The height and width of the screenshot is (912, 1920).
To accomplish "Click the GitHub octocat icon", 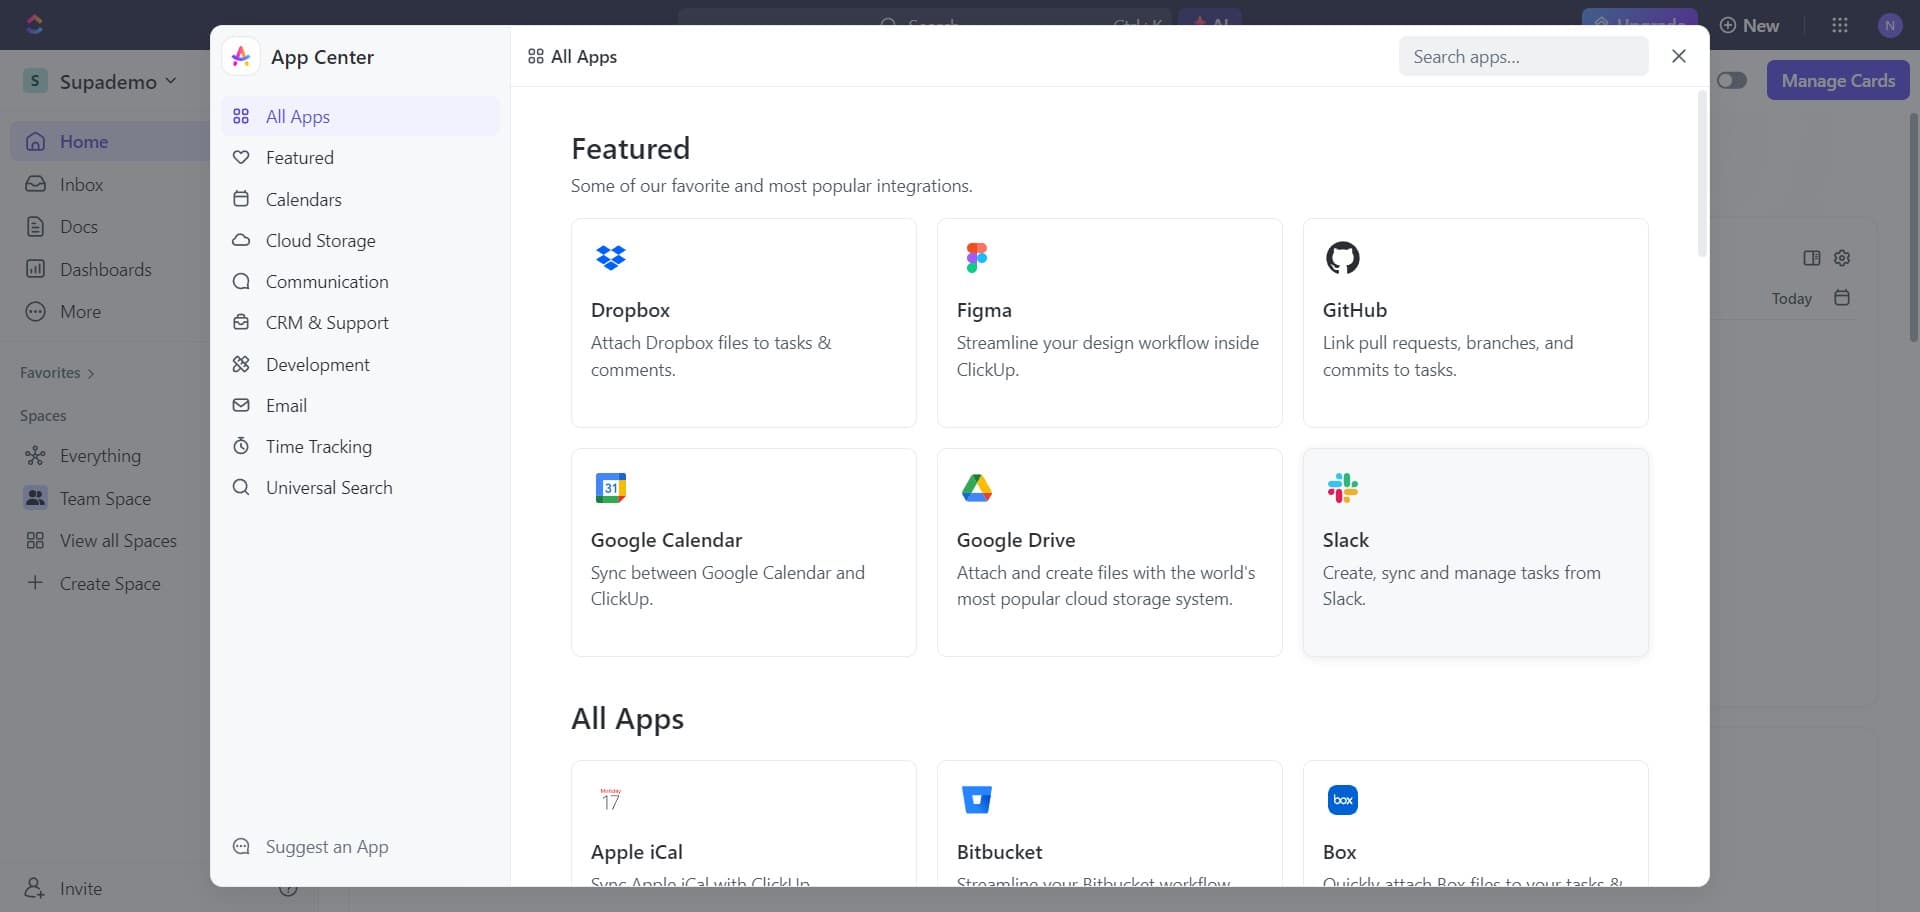I will point(1343,257).
